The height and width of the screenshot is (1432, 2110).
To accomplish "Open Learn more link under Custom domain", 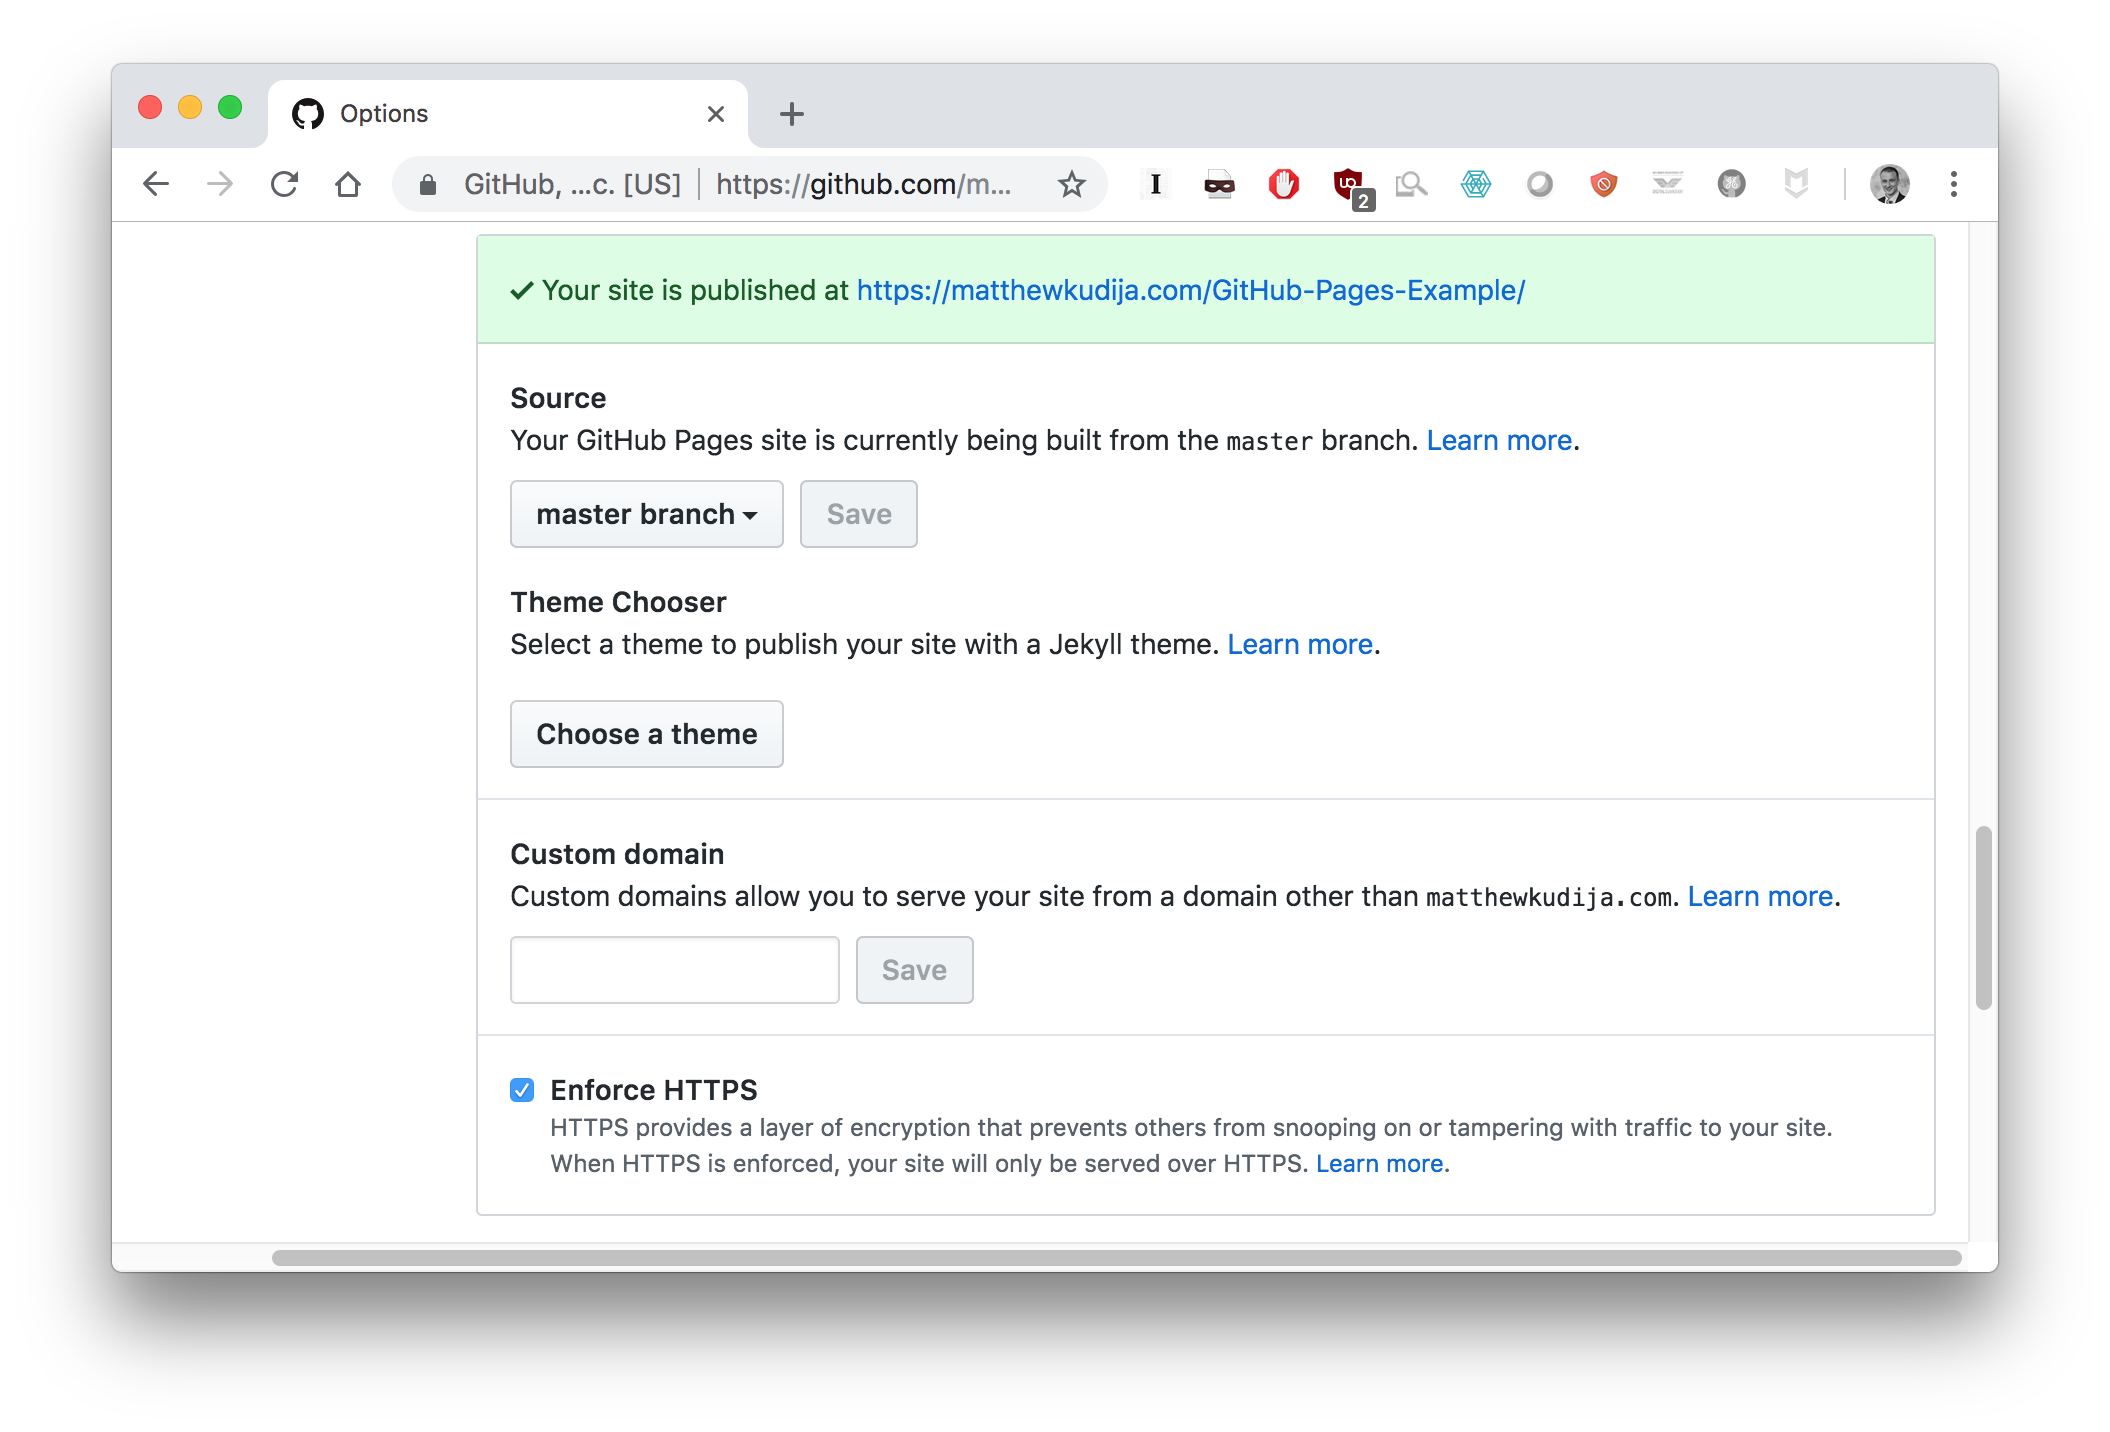I will [x=1760, y=897].
